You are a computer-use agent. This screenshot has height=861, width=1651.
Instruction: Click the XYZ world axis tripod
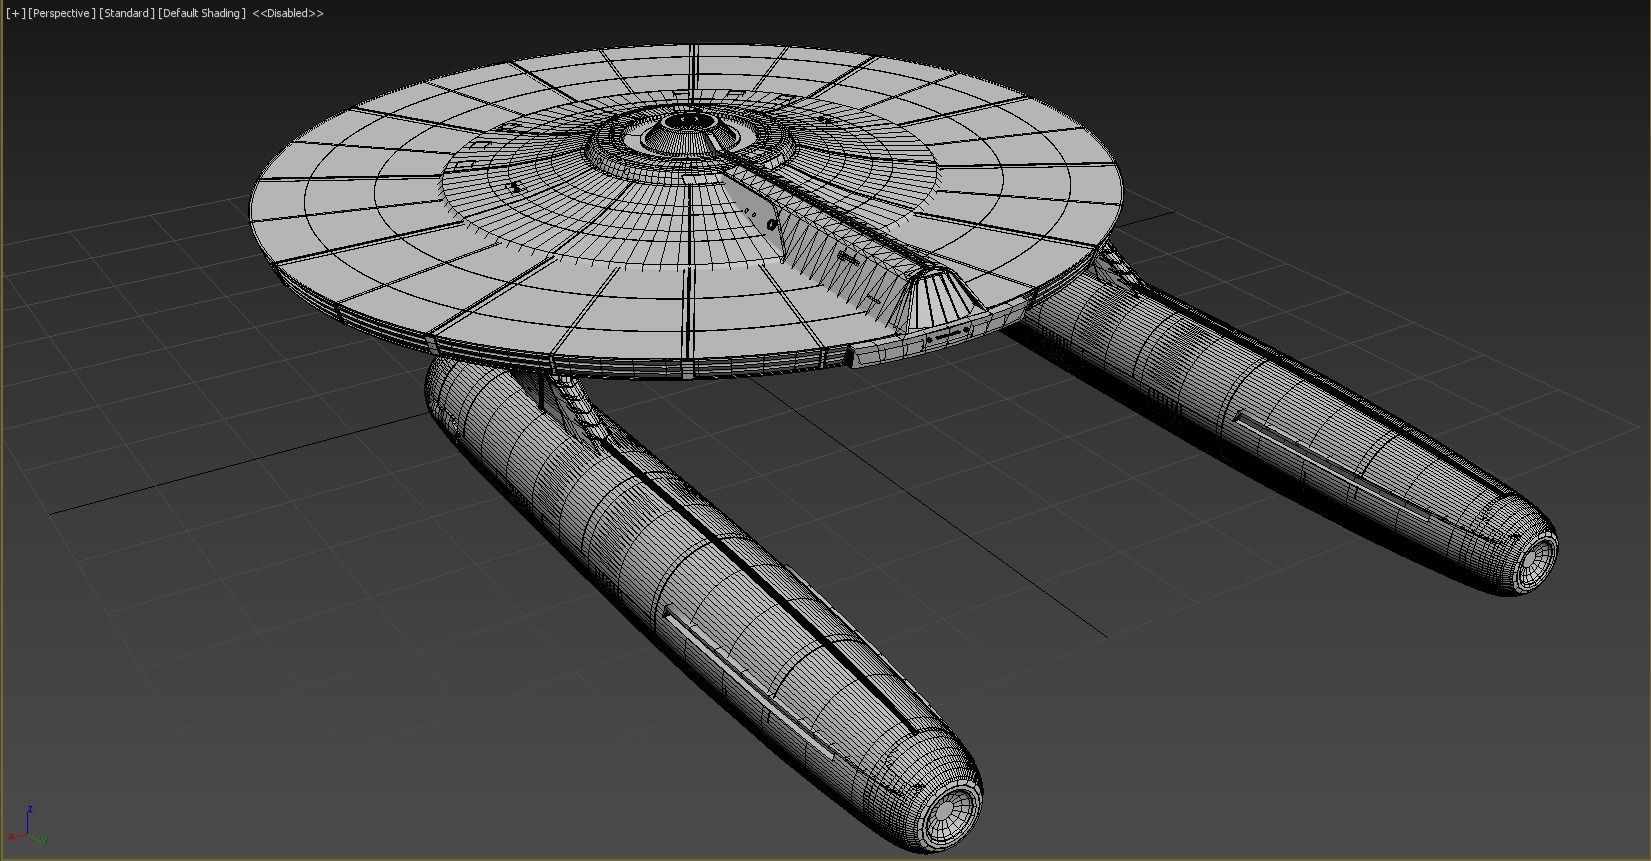pyautogui.click(x=27, y=827)
